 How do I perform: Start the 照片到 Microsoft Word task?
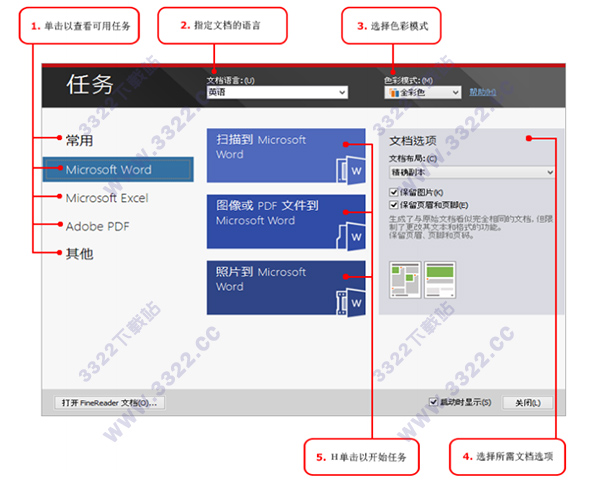coord(286,288)
